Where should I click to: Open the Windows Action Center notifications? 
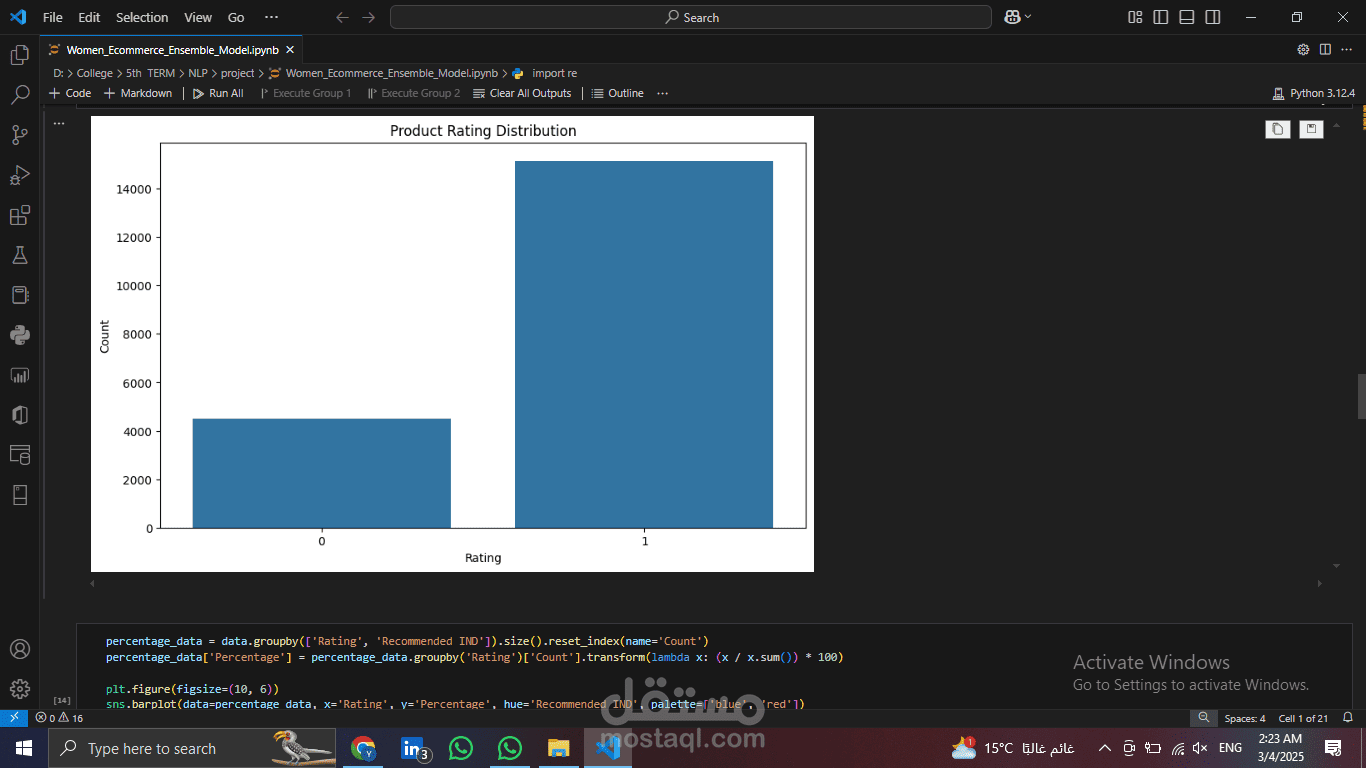click(x=1333, y=748)
